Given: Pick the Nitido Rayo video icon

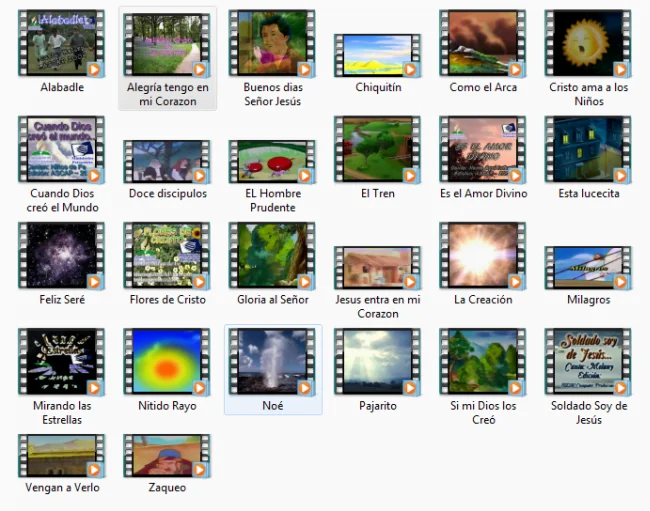Looking at the screenshot, I should [x=167, y=362].
